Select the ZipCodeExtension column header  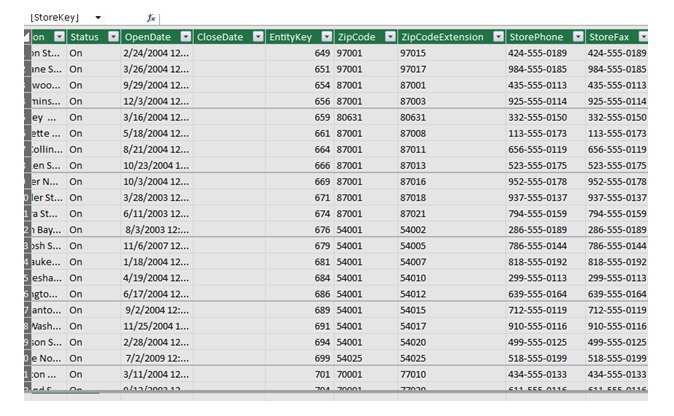coord(452,37)
